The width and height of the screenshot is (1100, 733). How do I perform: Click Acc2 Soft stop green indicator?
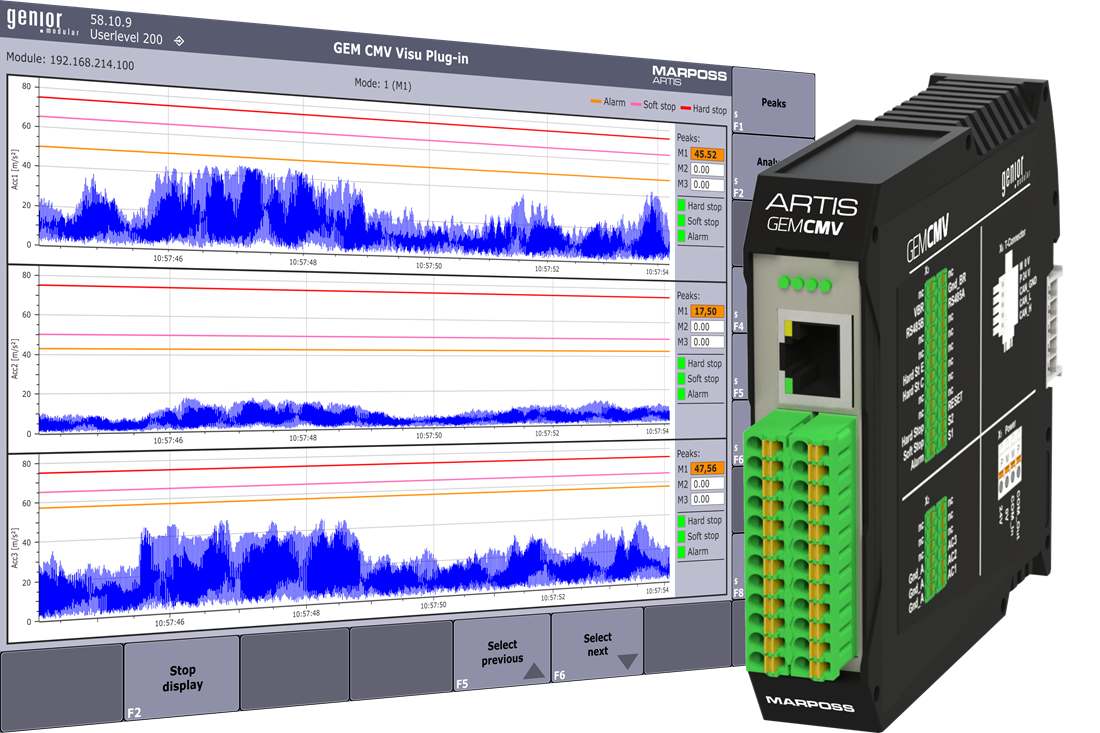681,378
